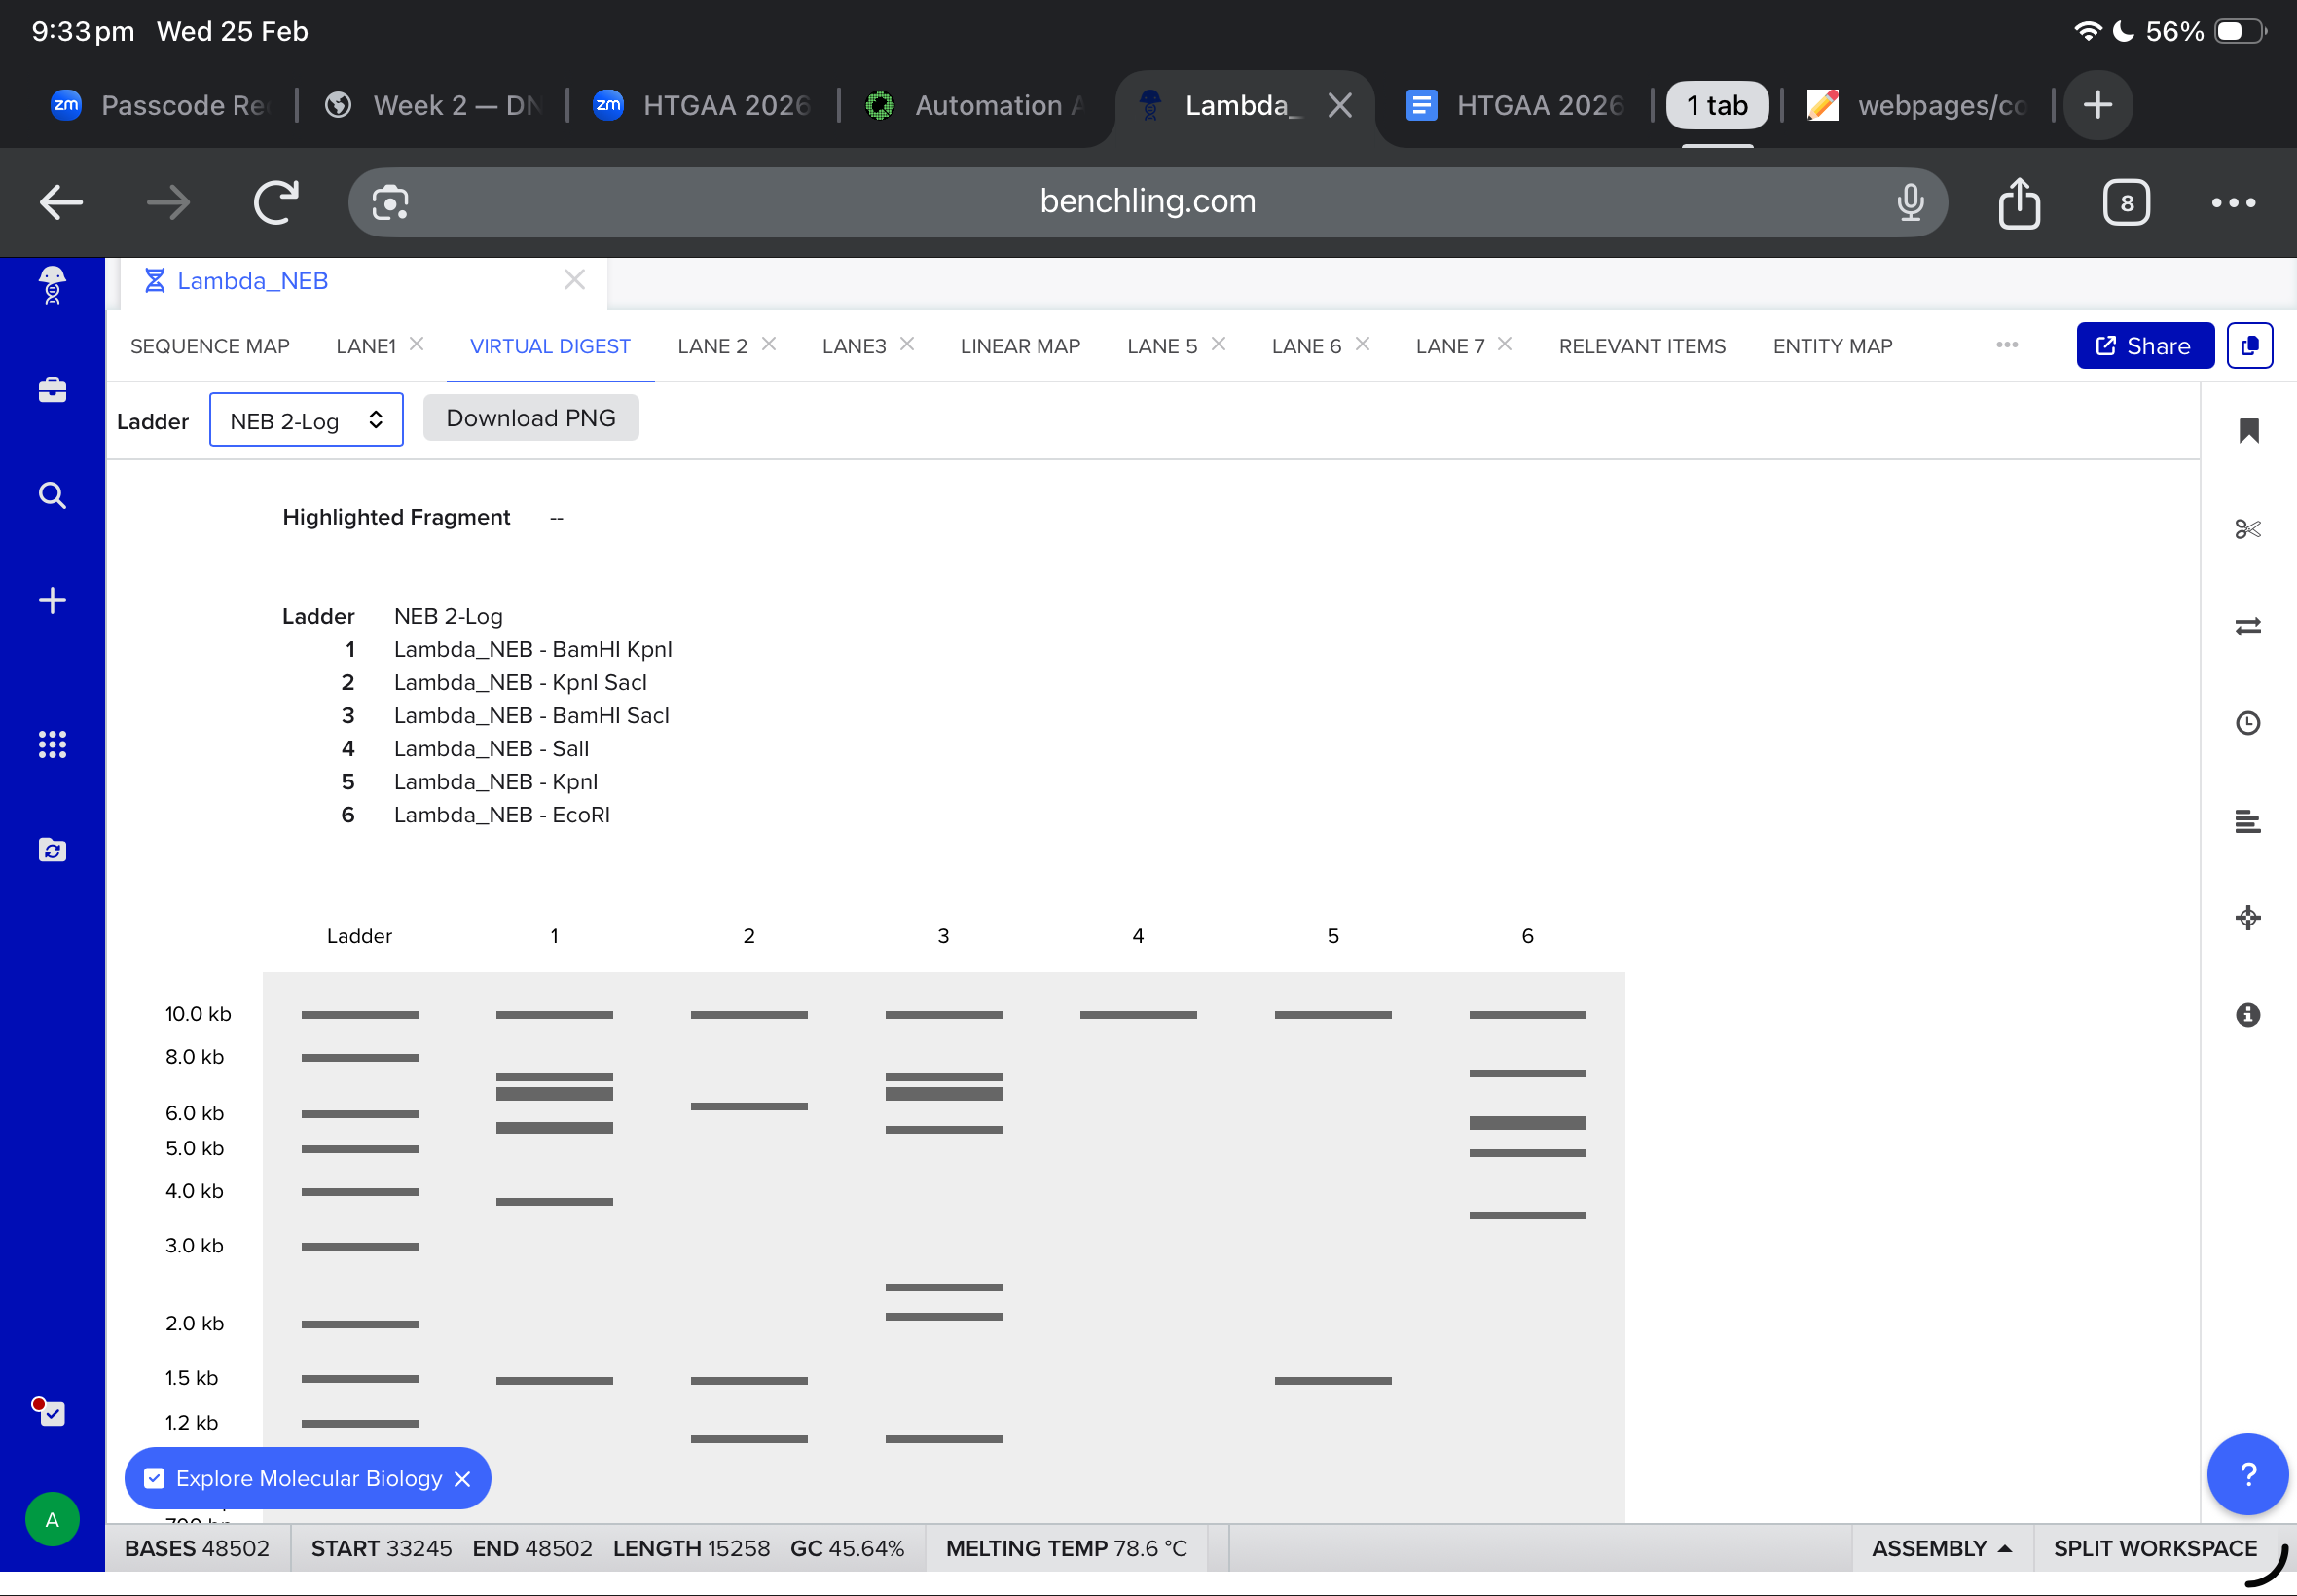
Task: Switch to the webpages browser tab
Action: (x=1920, y=105)
